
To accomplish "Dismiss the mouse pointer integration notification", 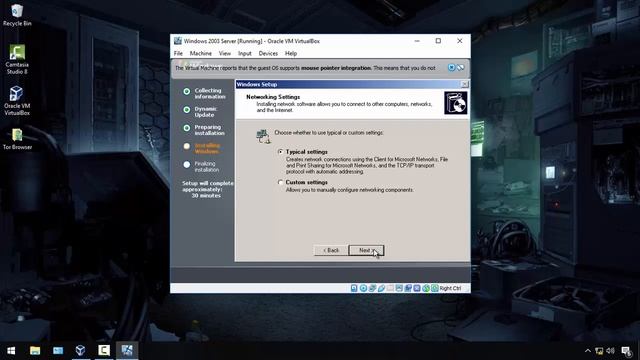I will 451,67.
